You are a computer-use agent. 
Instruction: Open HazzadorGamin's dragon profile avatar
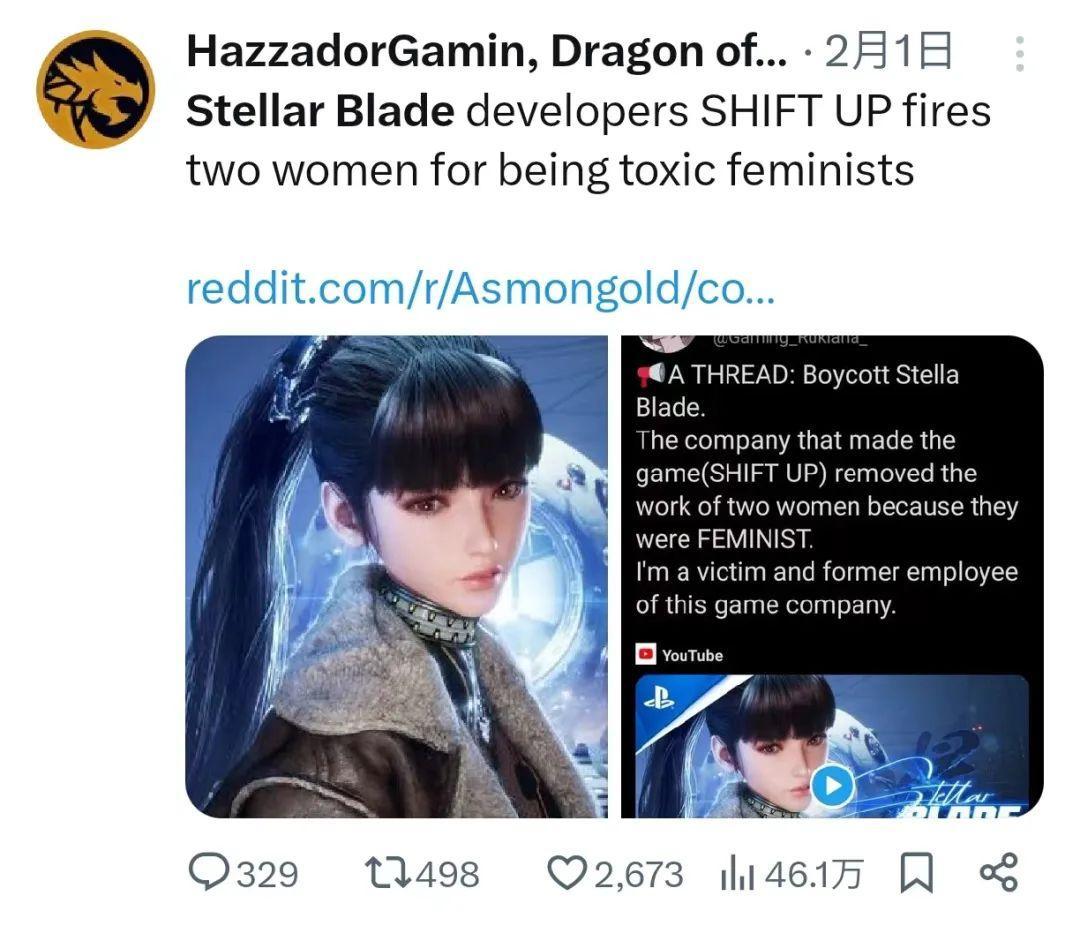[96, 89]
